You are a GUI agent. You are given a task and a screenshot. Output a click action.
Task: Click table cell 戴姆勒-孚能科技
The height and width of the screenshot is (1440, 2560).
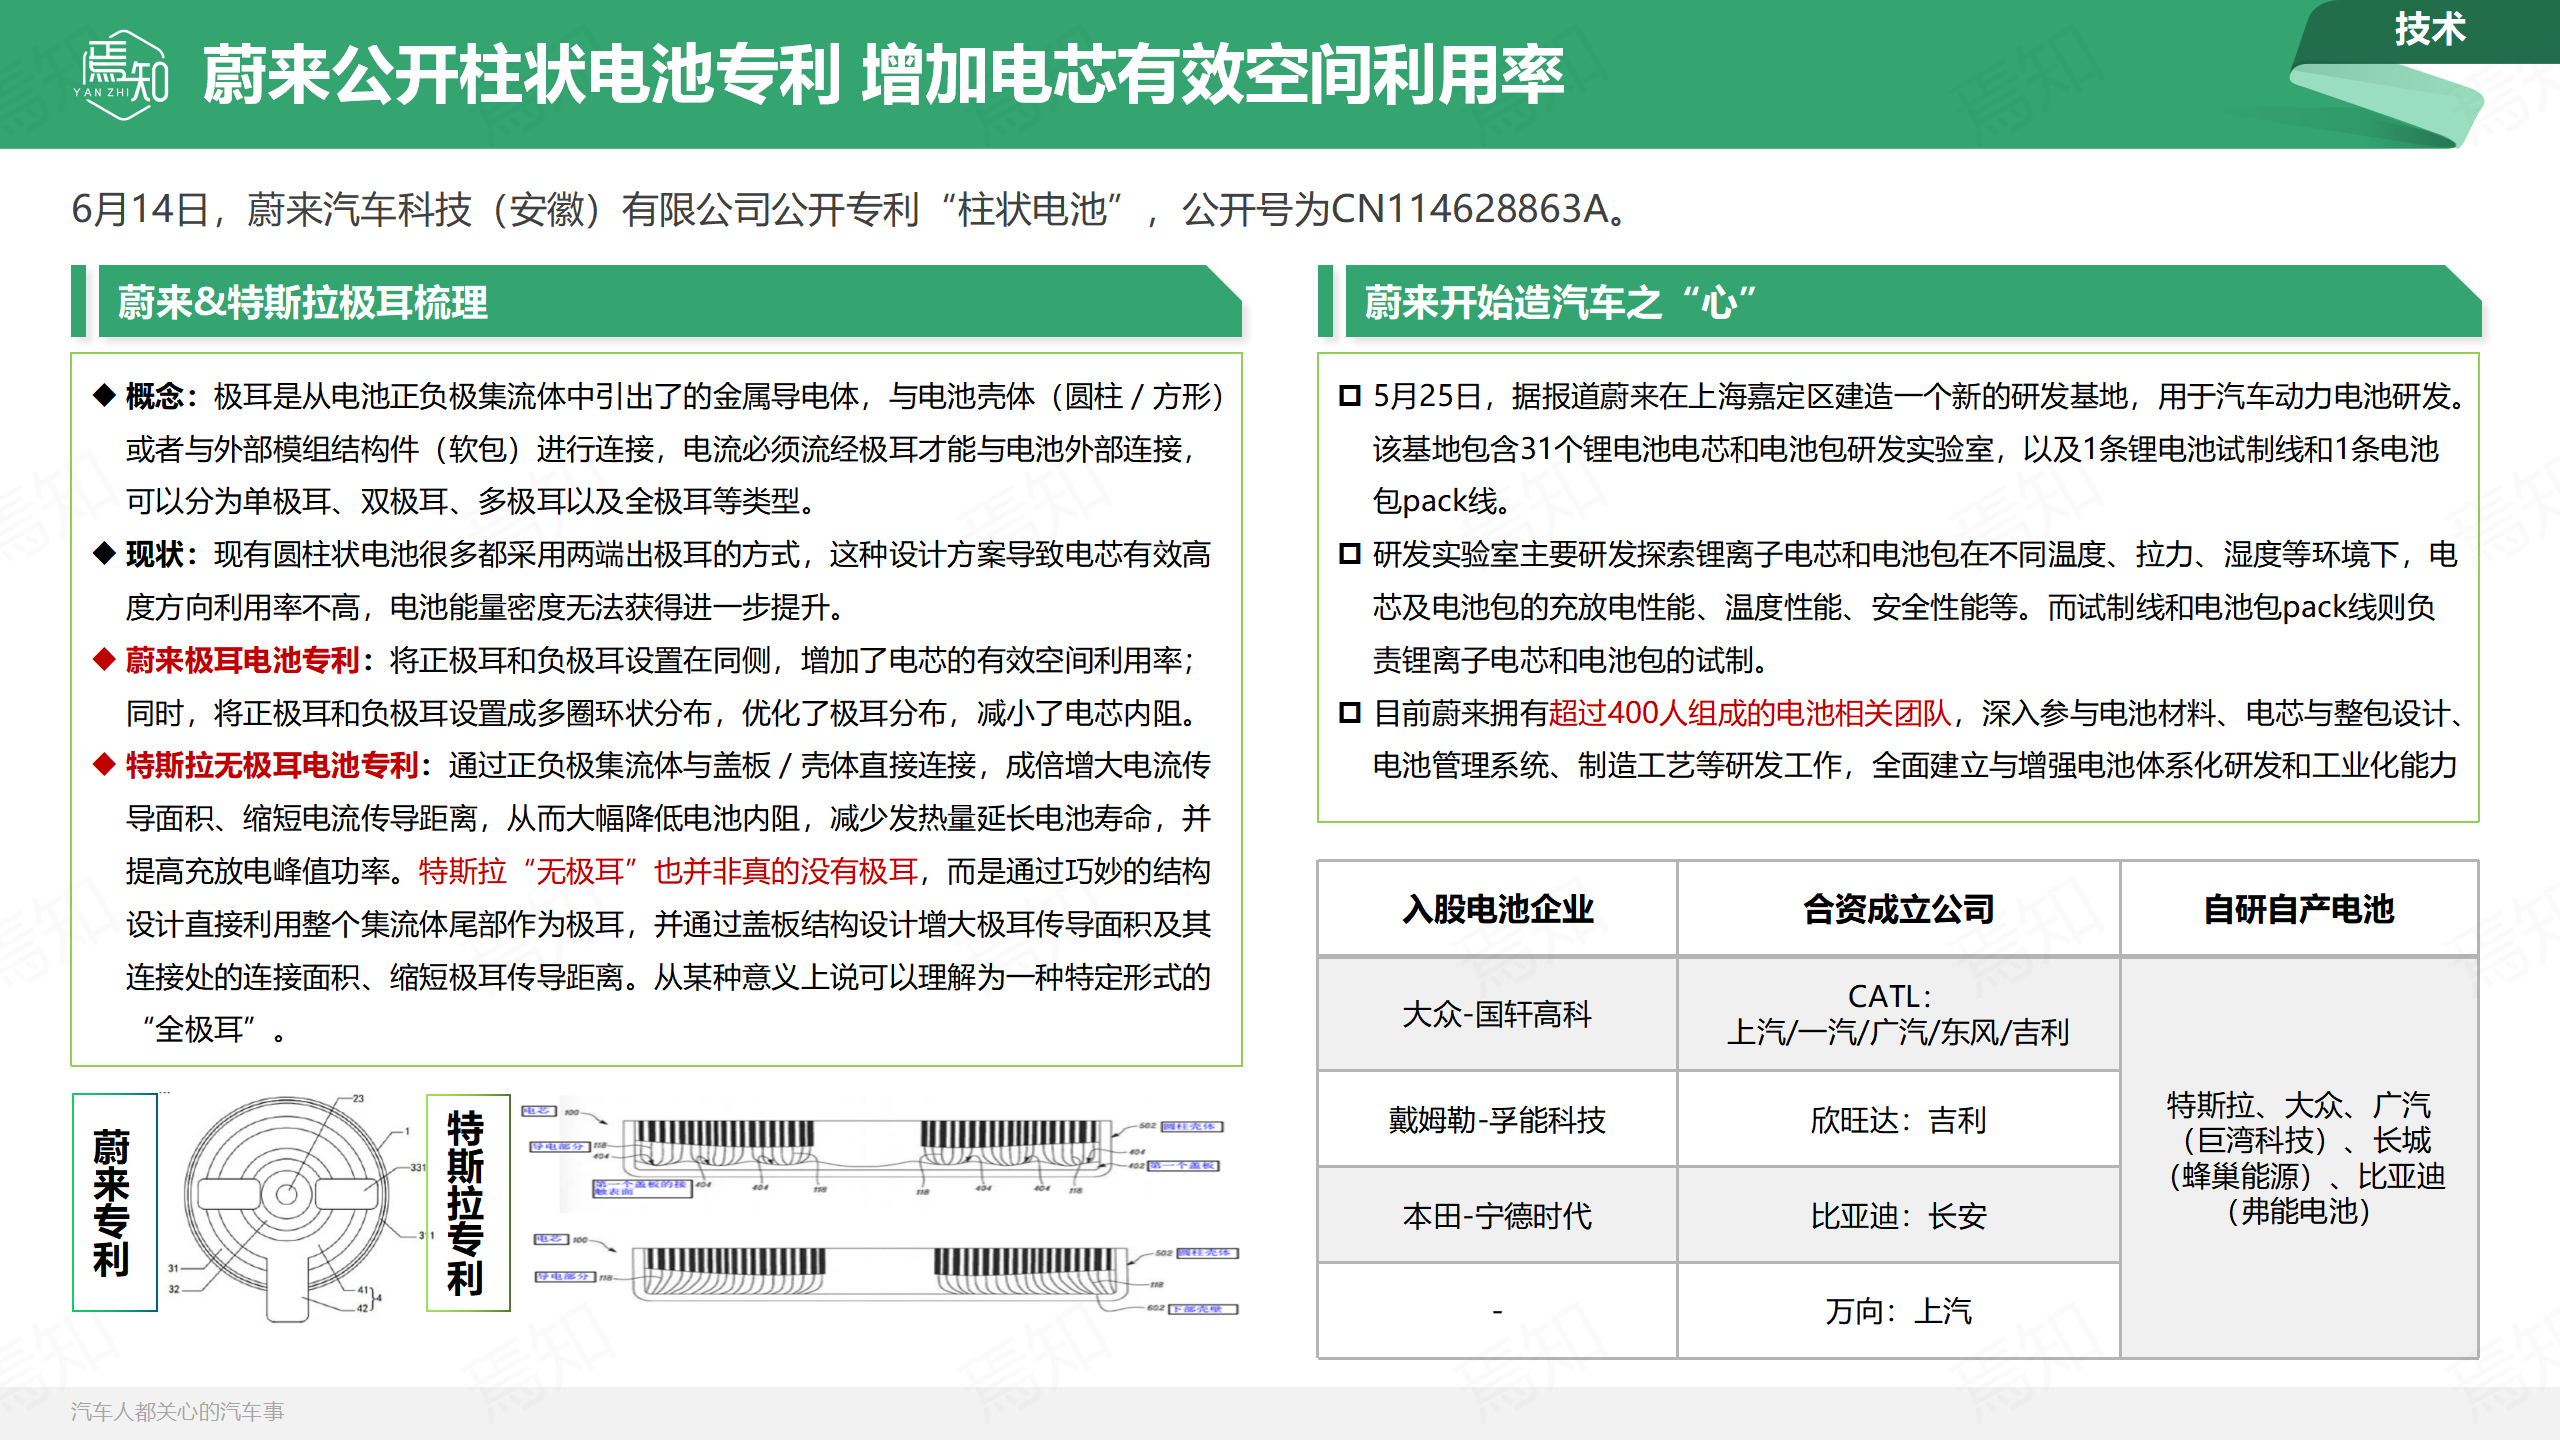(x=1497, y=1120)
